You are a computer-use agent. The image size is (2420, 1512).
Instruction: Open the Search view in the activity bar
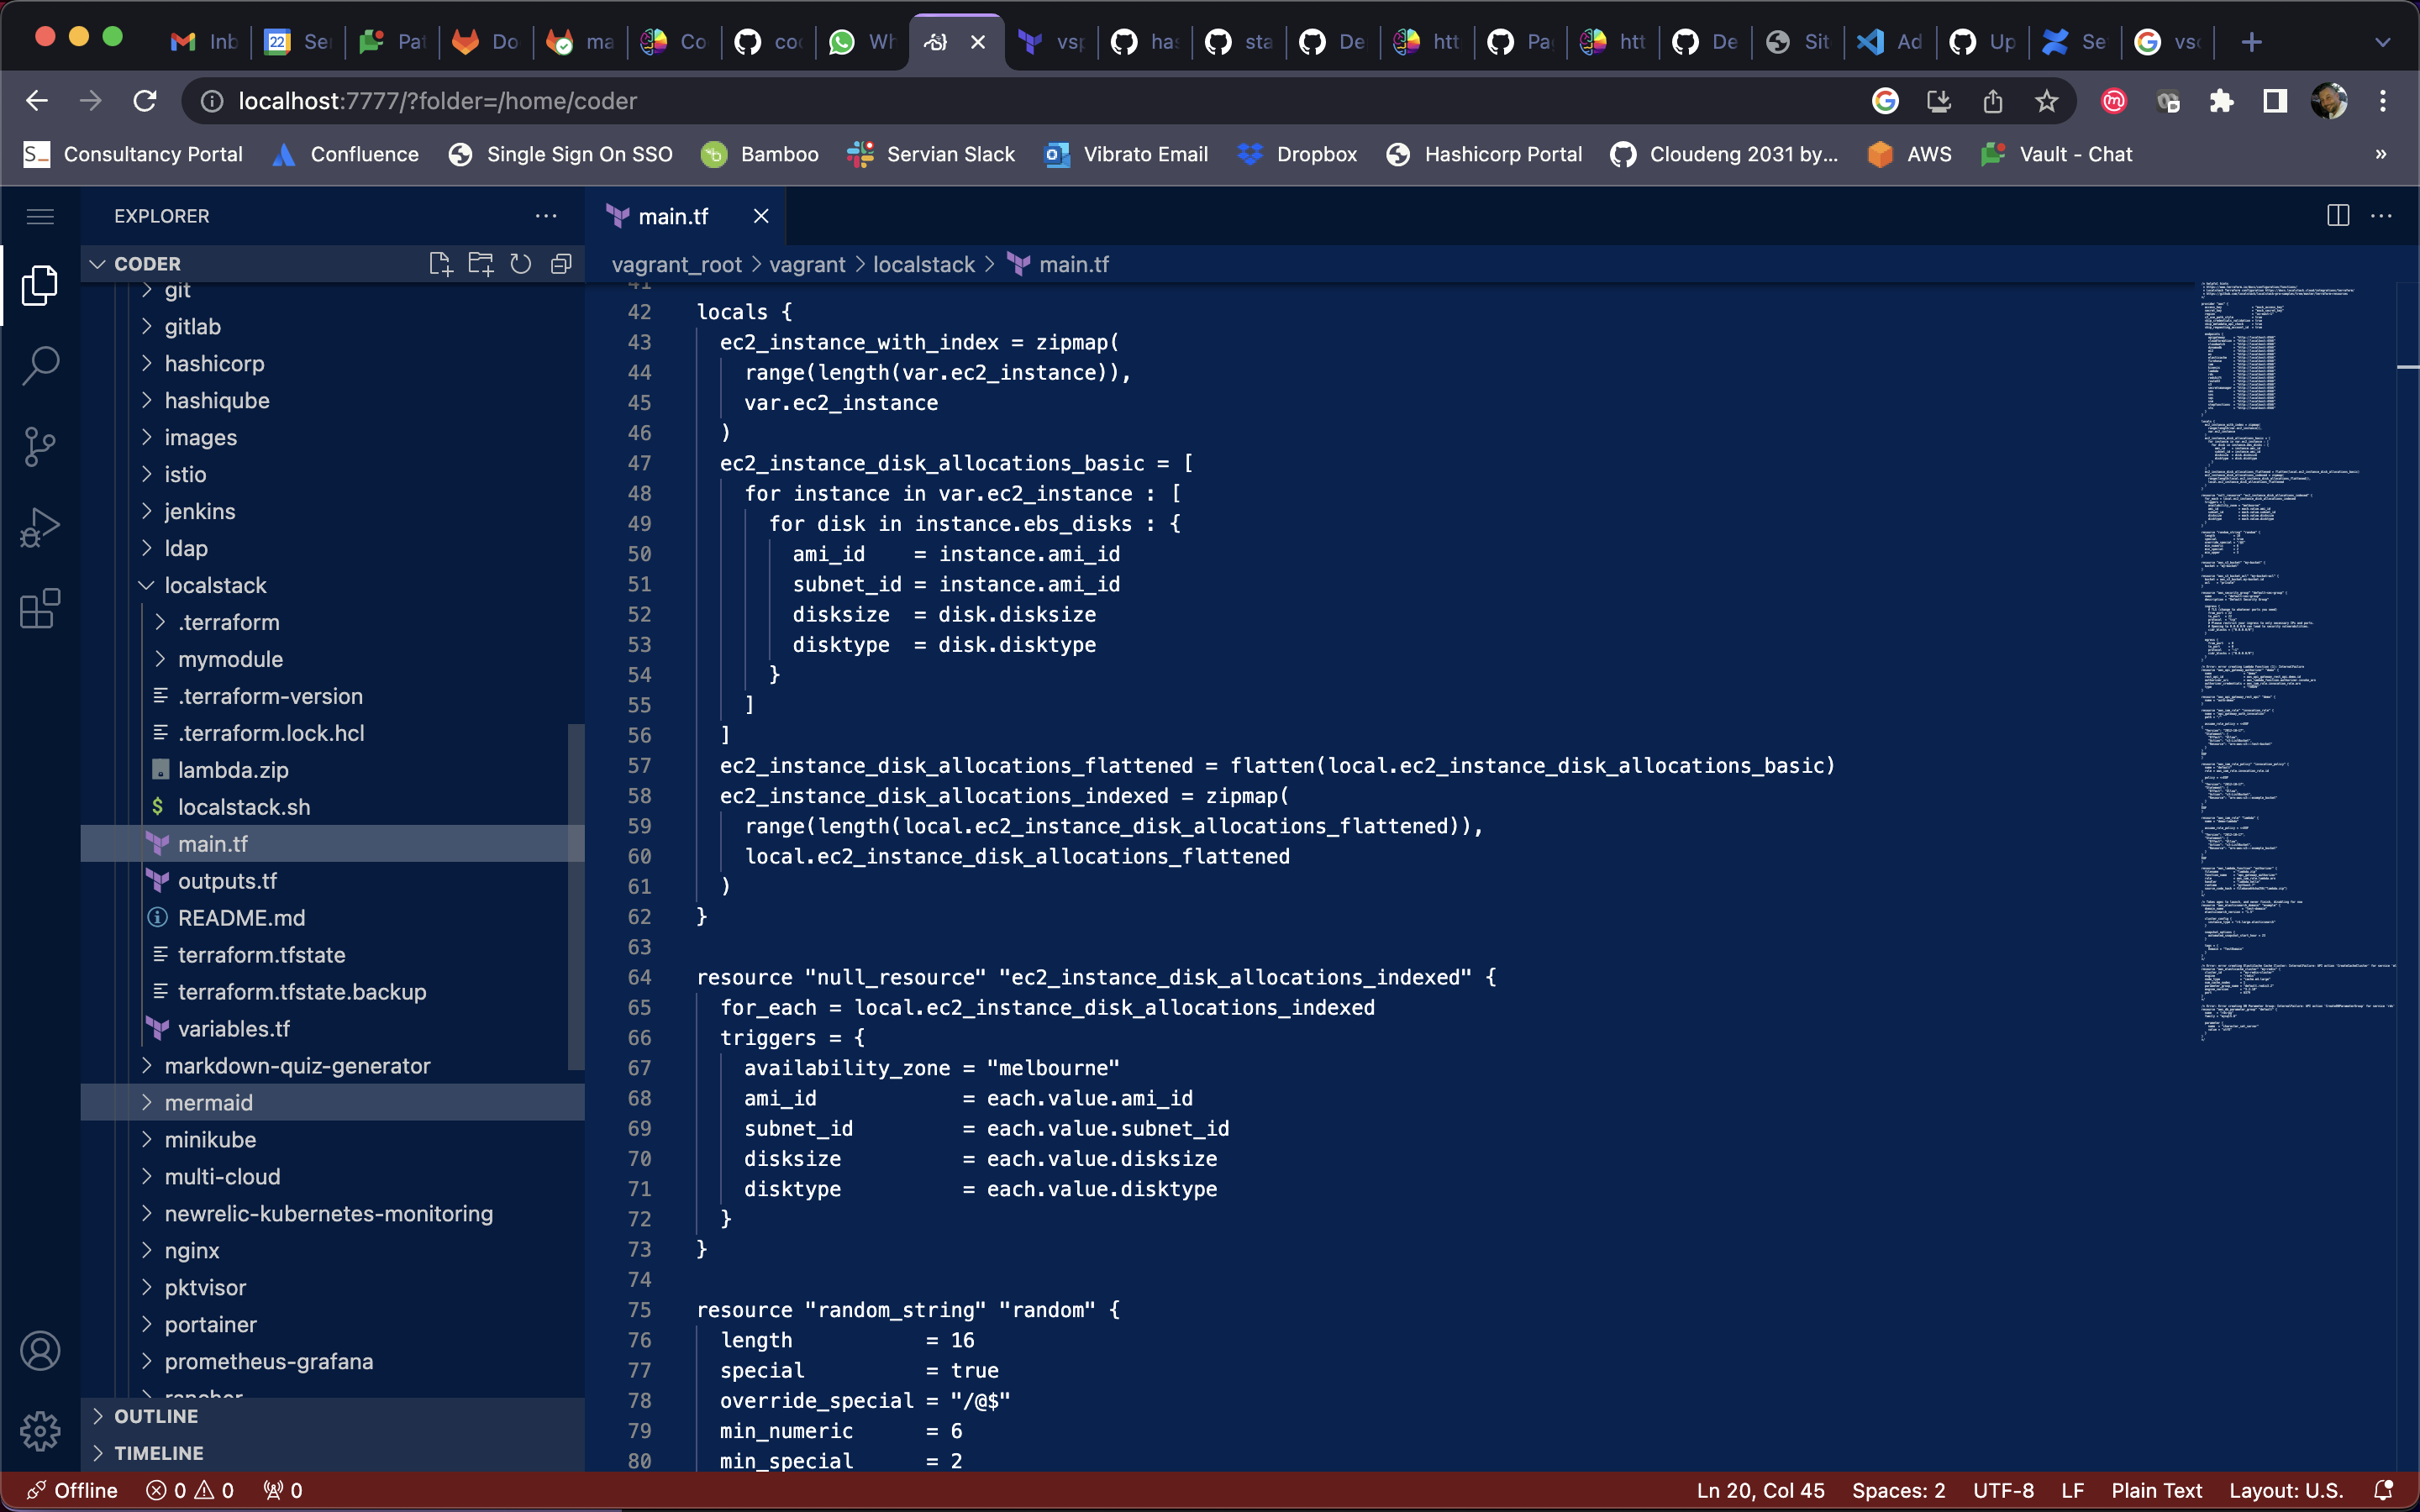pos(40,366)
